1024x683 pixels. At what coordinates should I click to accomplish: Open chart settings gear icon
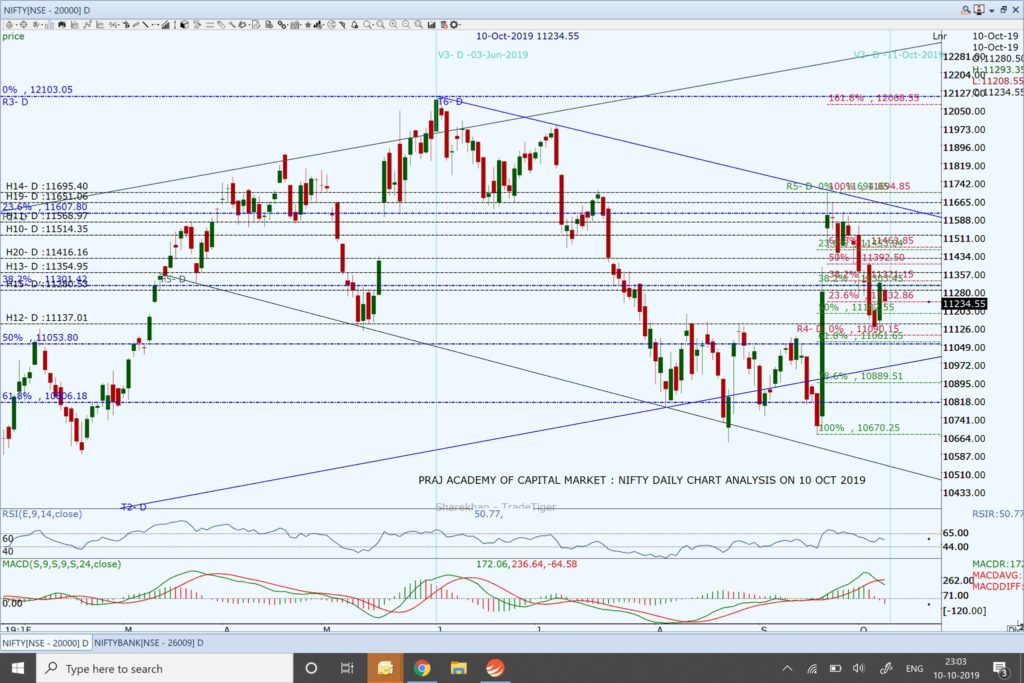tap(454, 25)
